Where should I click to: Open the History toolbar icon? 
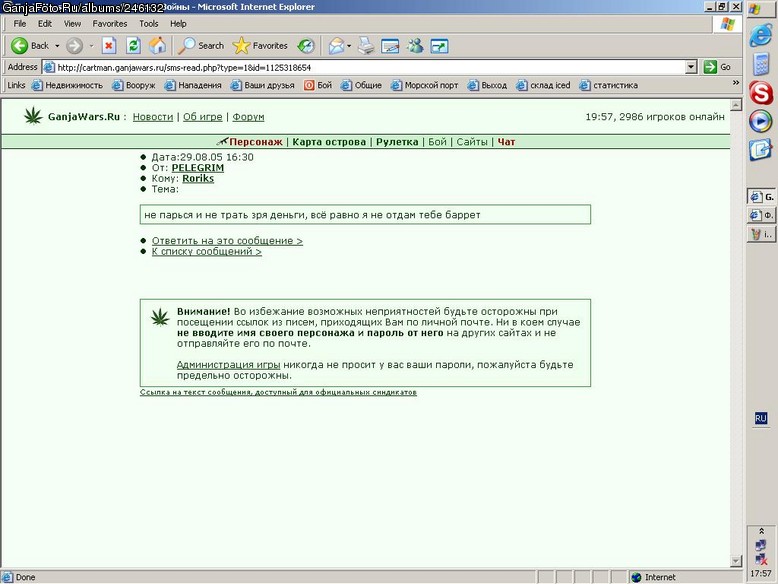[x=306, y=46]
